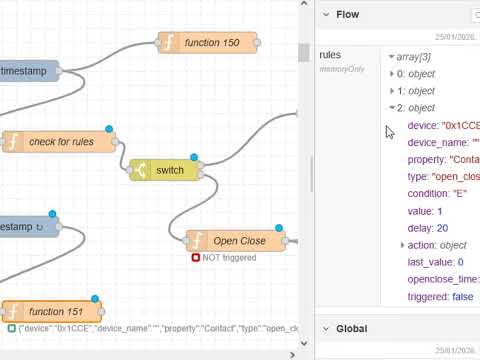Click the switch node's branching icon
The image size is (480, 360).
[x=140, y=170]
